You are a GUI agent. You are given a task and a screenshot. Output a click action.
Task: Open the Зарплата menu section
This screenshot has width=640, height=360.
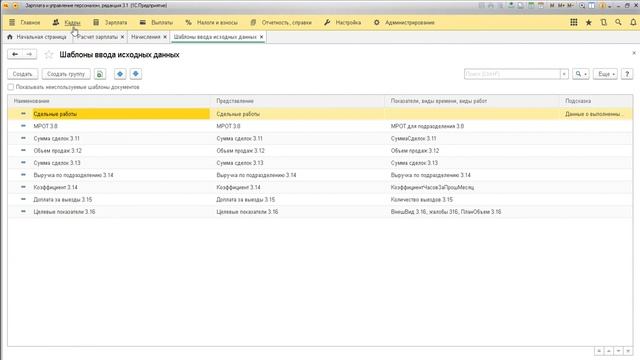116,22
